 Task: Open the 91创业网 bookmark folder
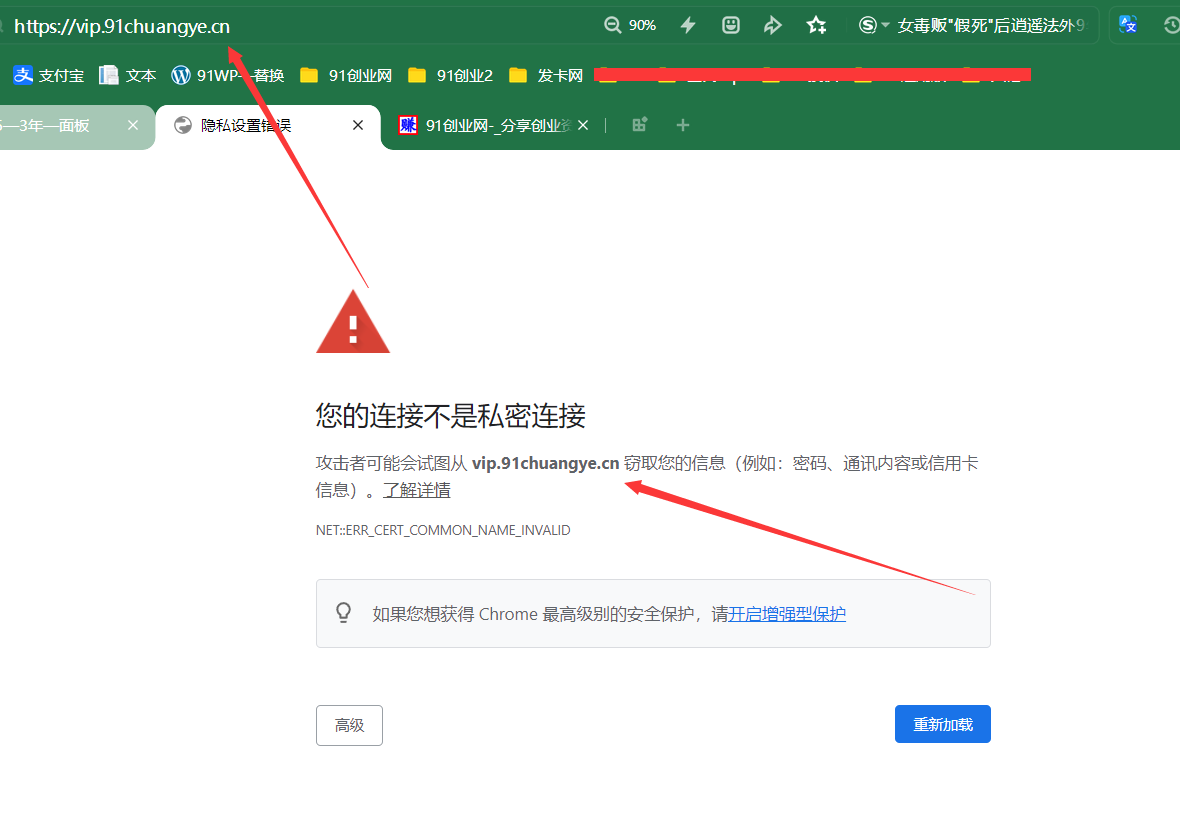346,75
